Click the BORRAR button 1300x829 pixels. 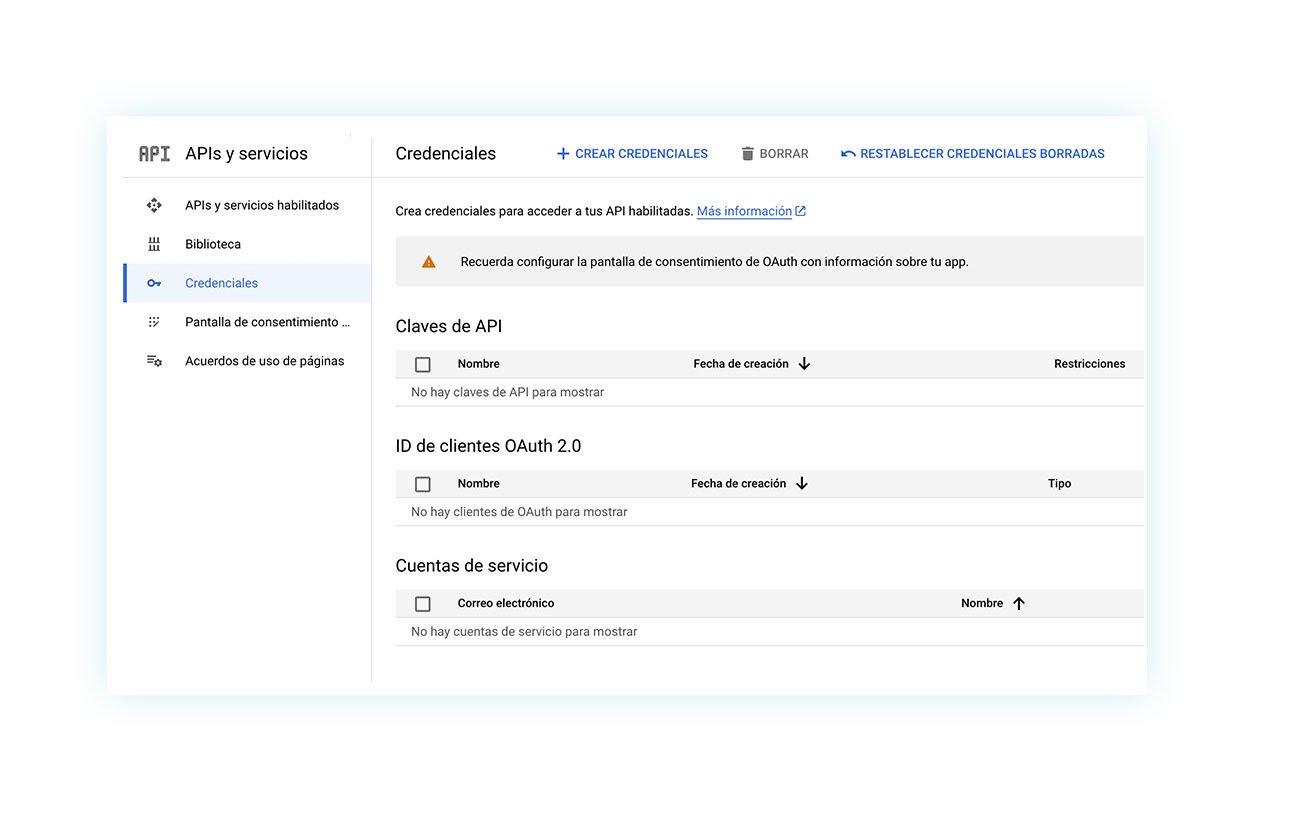pos(775,154)
